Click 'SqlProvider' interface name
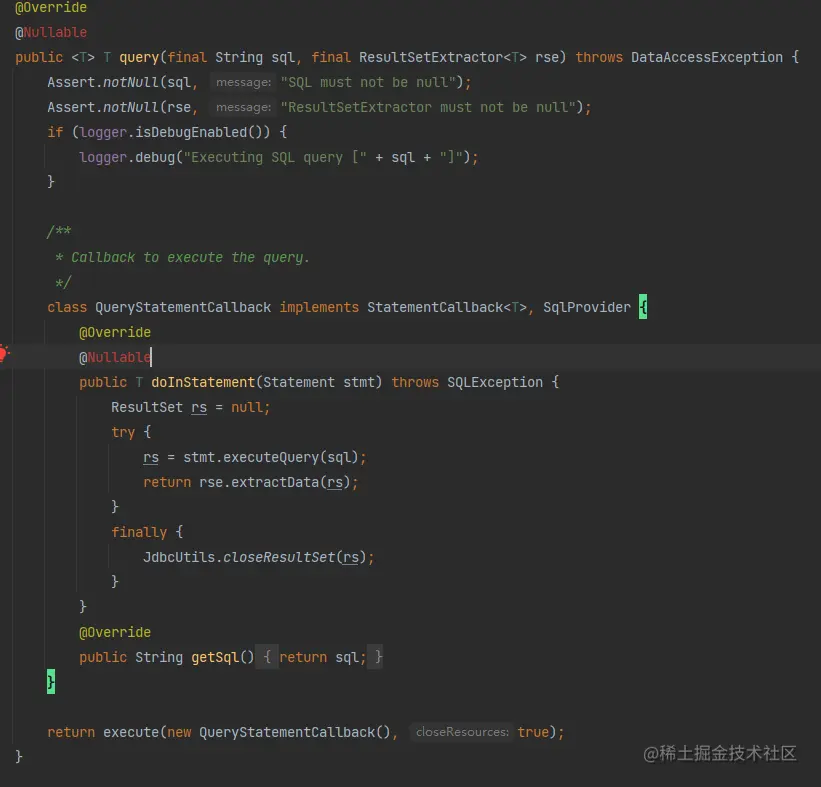 tap(587, 307)
